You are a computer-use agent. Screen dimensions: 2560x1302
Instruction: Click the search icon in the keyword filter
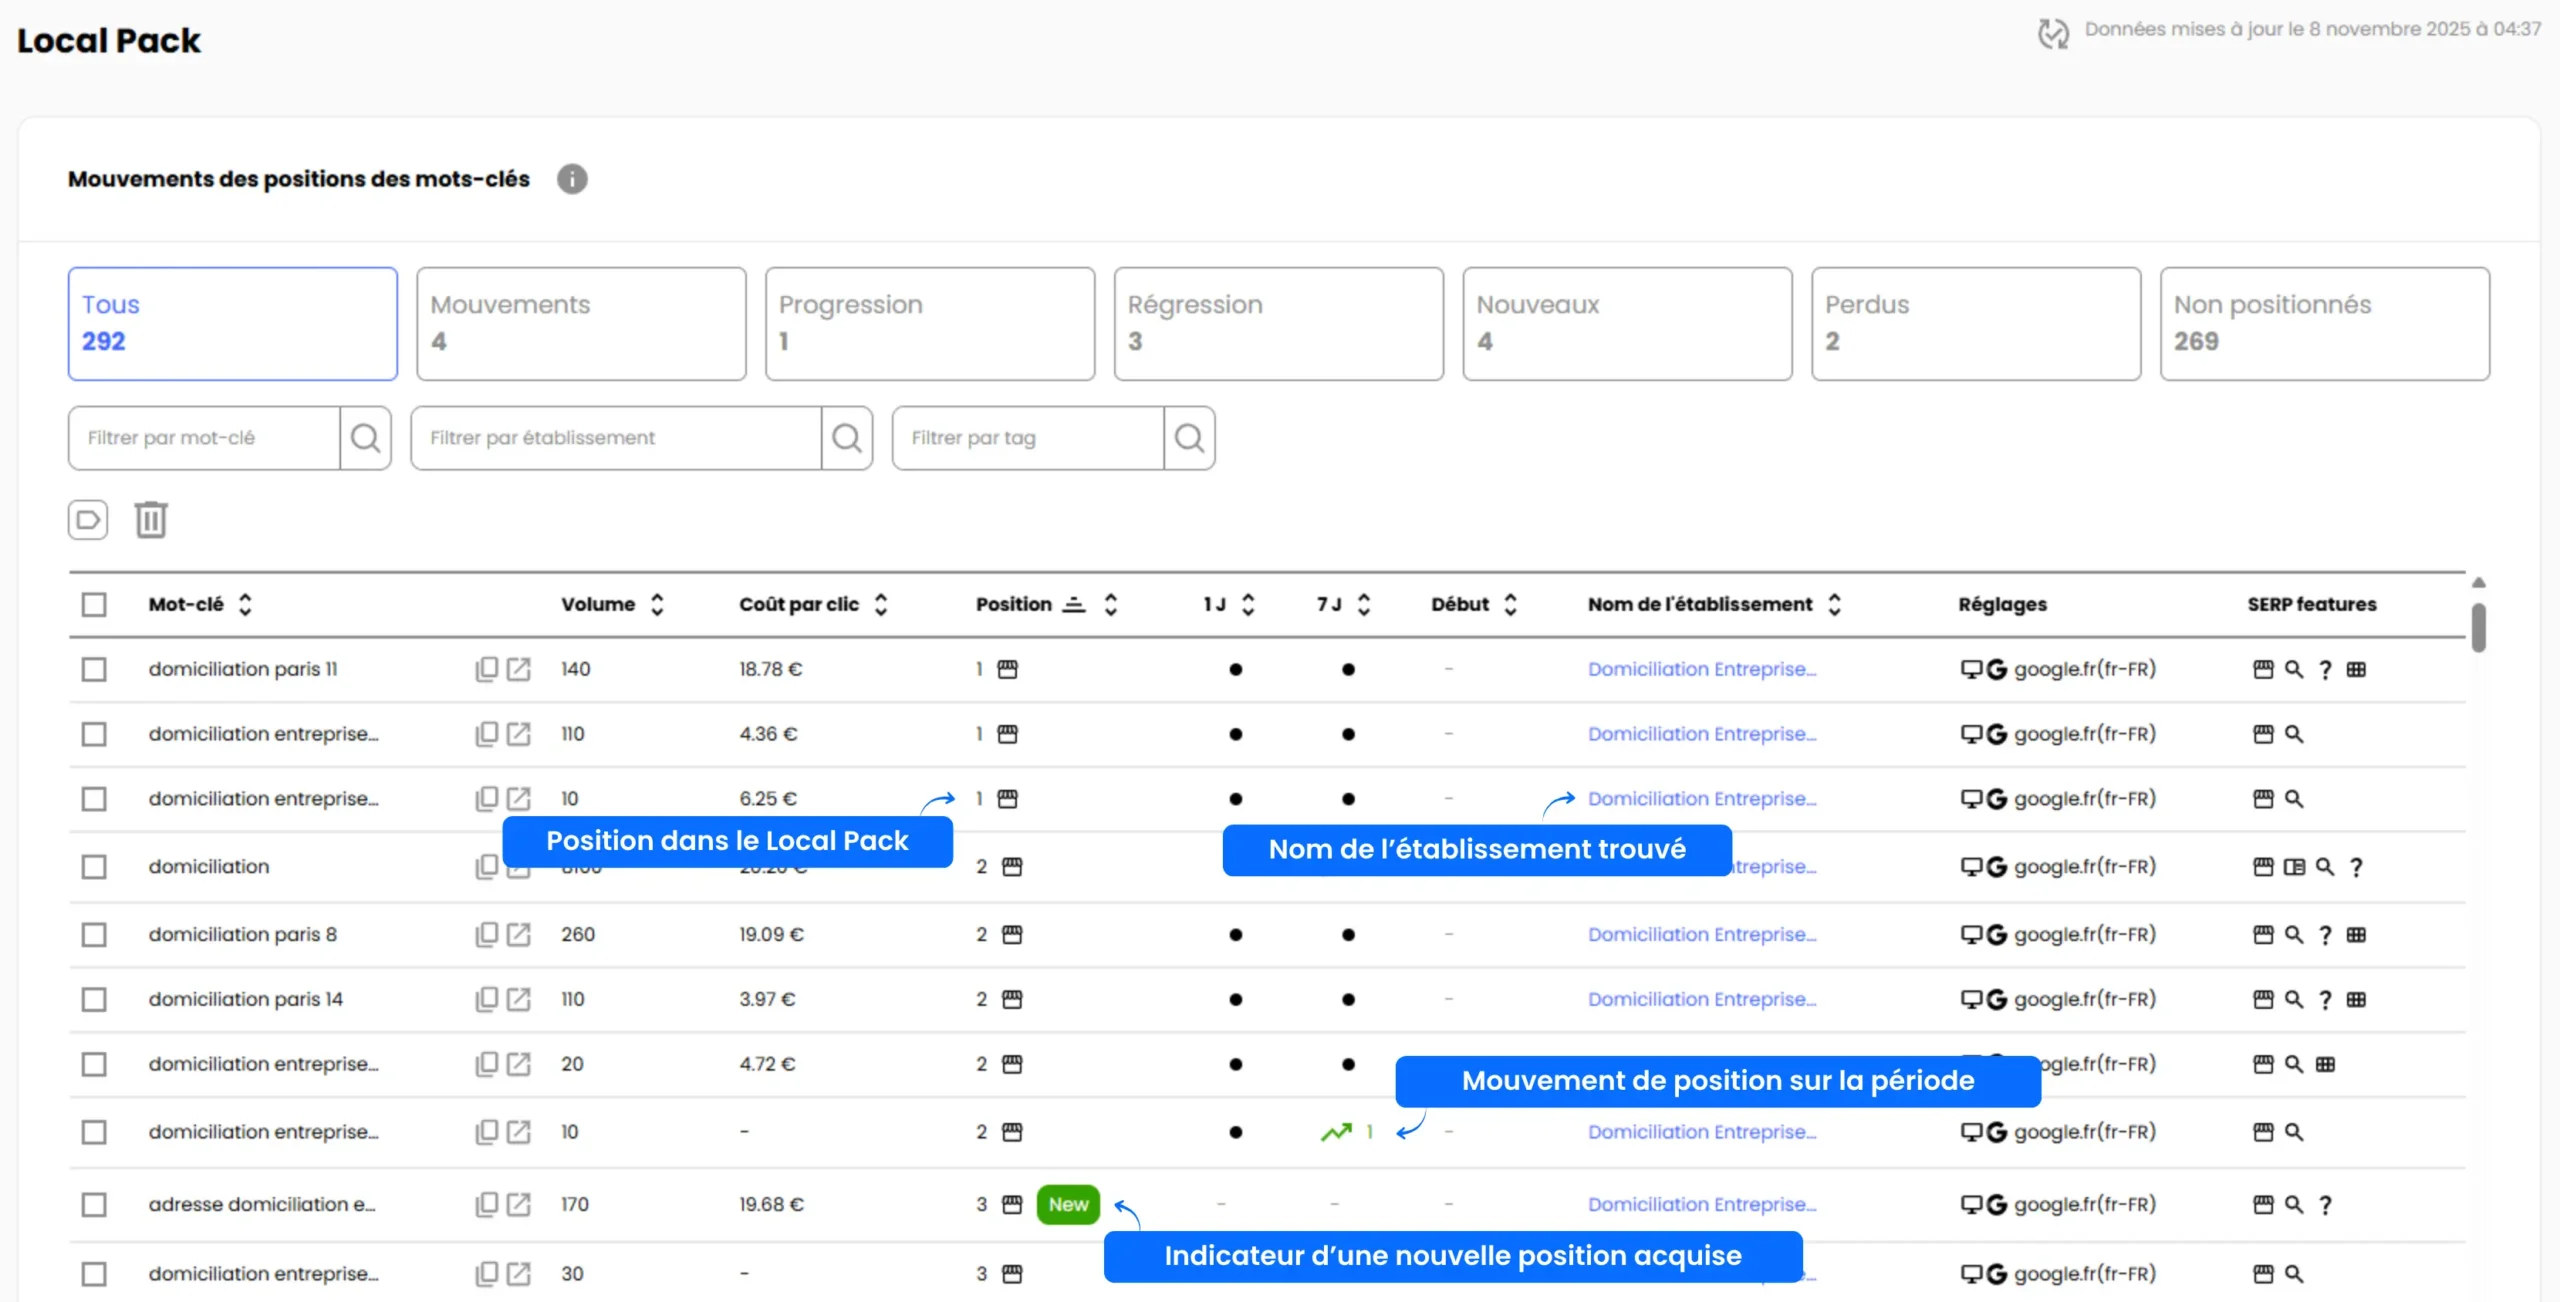click(366, 438)
